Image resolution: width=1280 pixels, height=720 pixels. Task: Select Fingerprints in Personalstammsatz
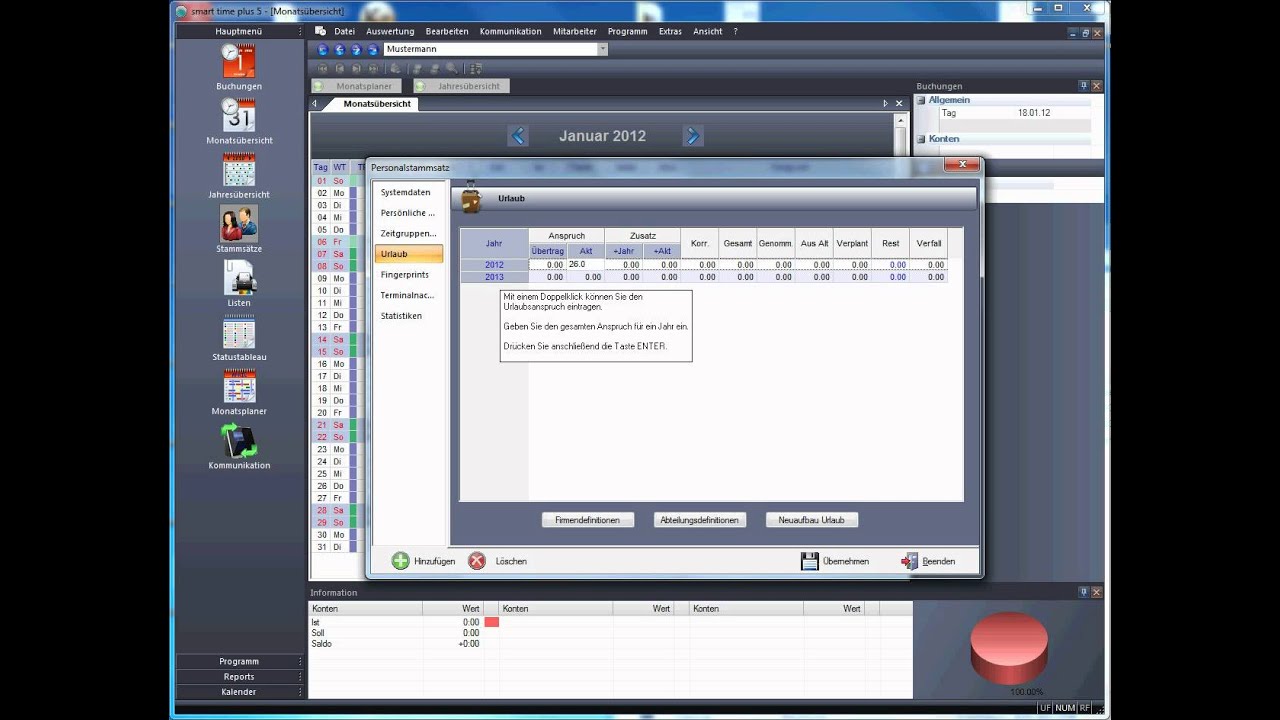tap(405, 274)
